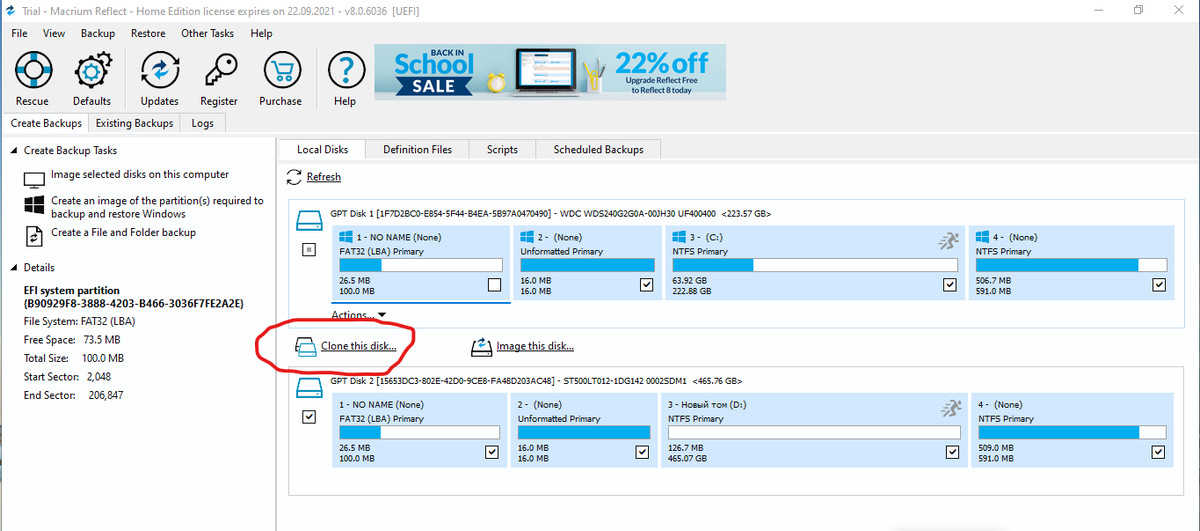The image size is (1200, 531).
Task: Expand the Actions dropdown under Disk 1
Action: 359,315
